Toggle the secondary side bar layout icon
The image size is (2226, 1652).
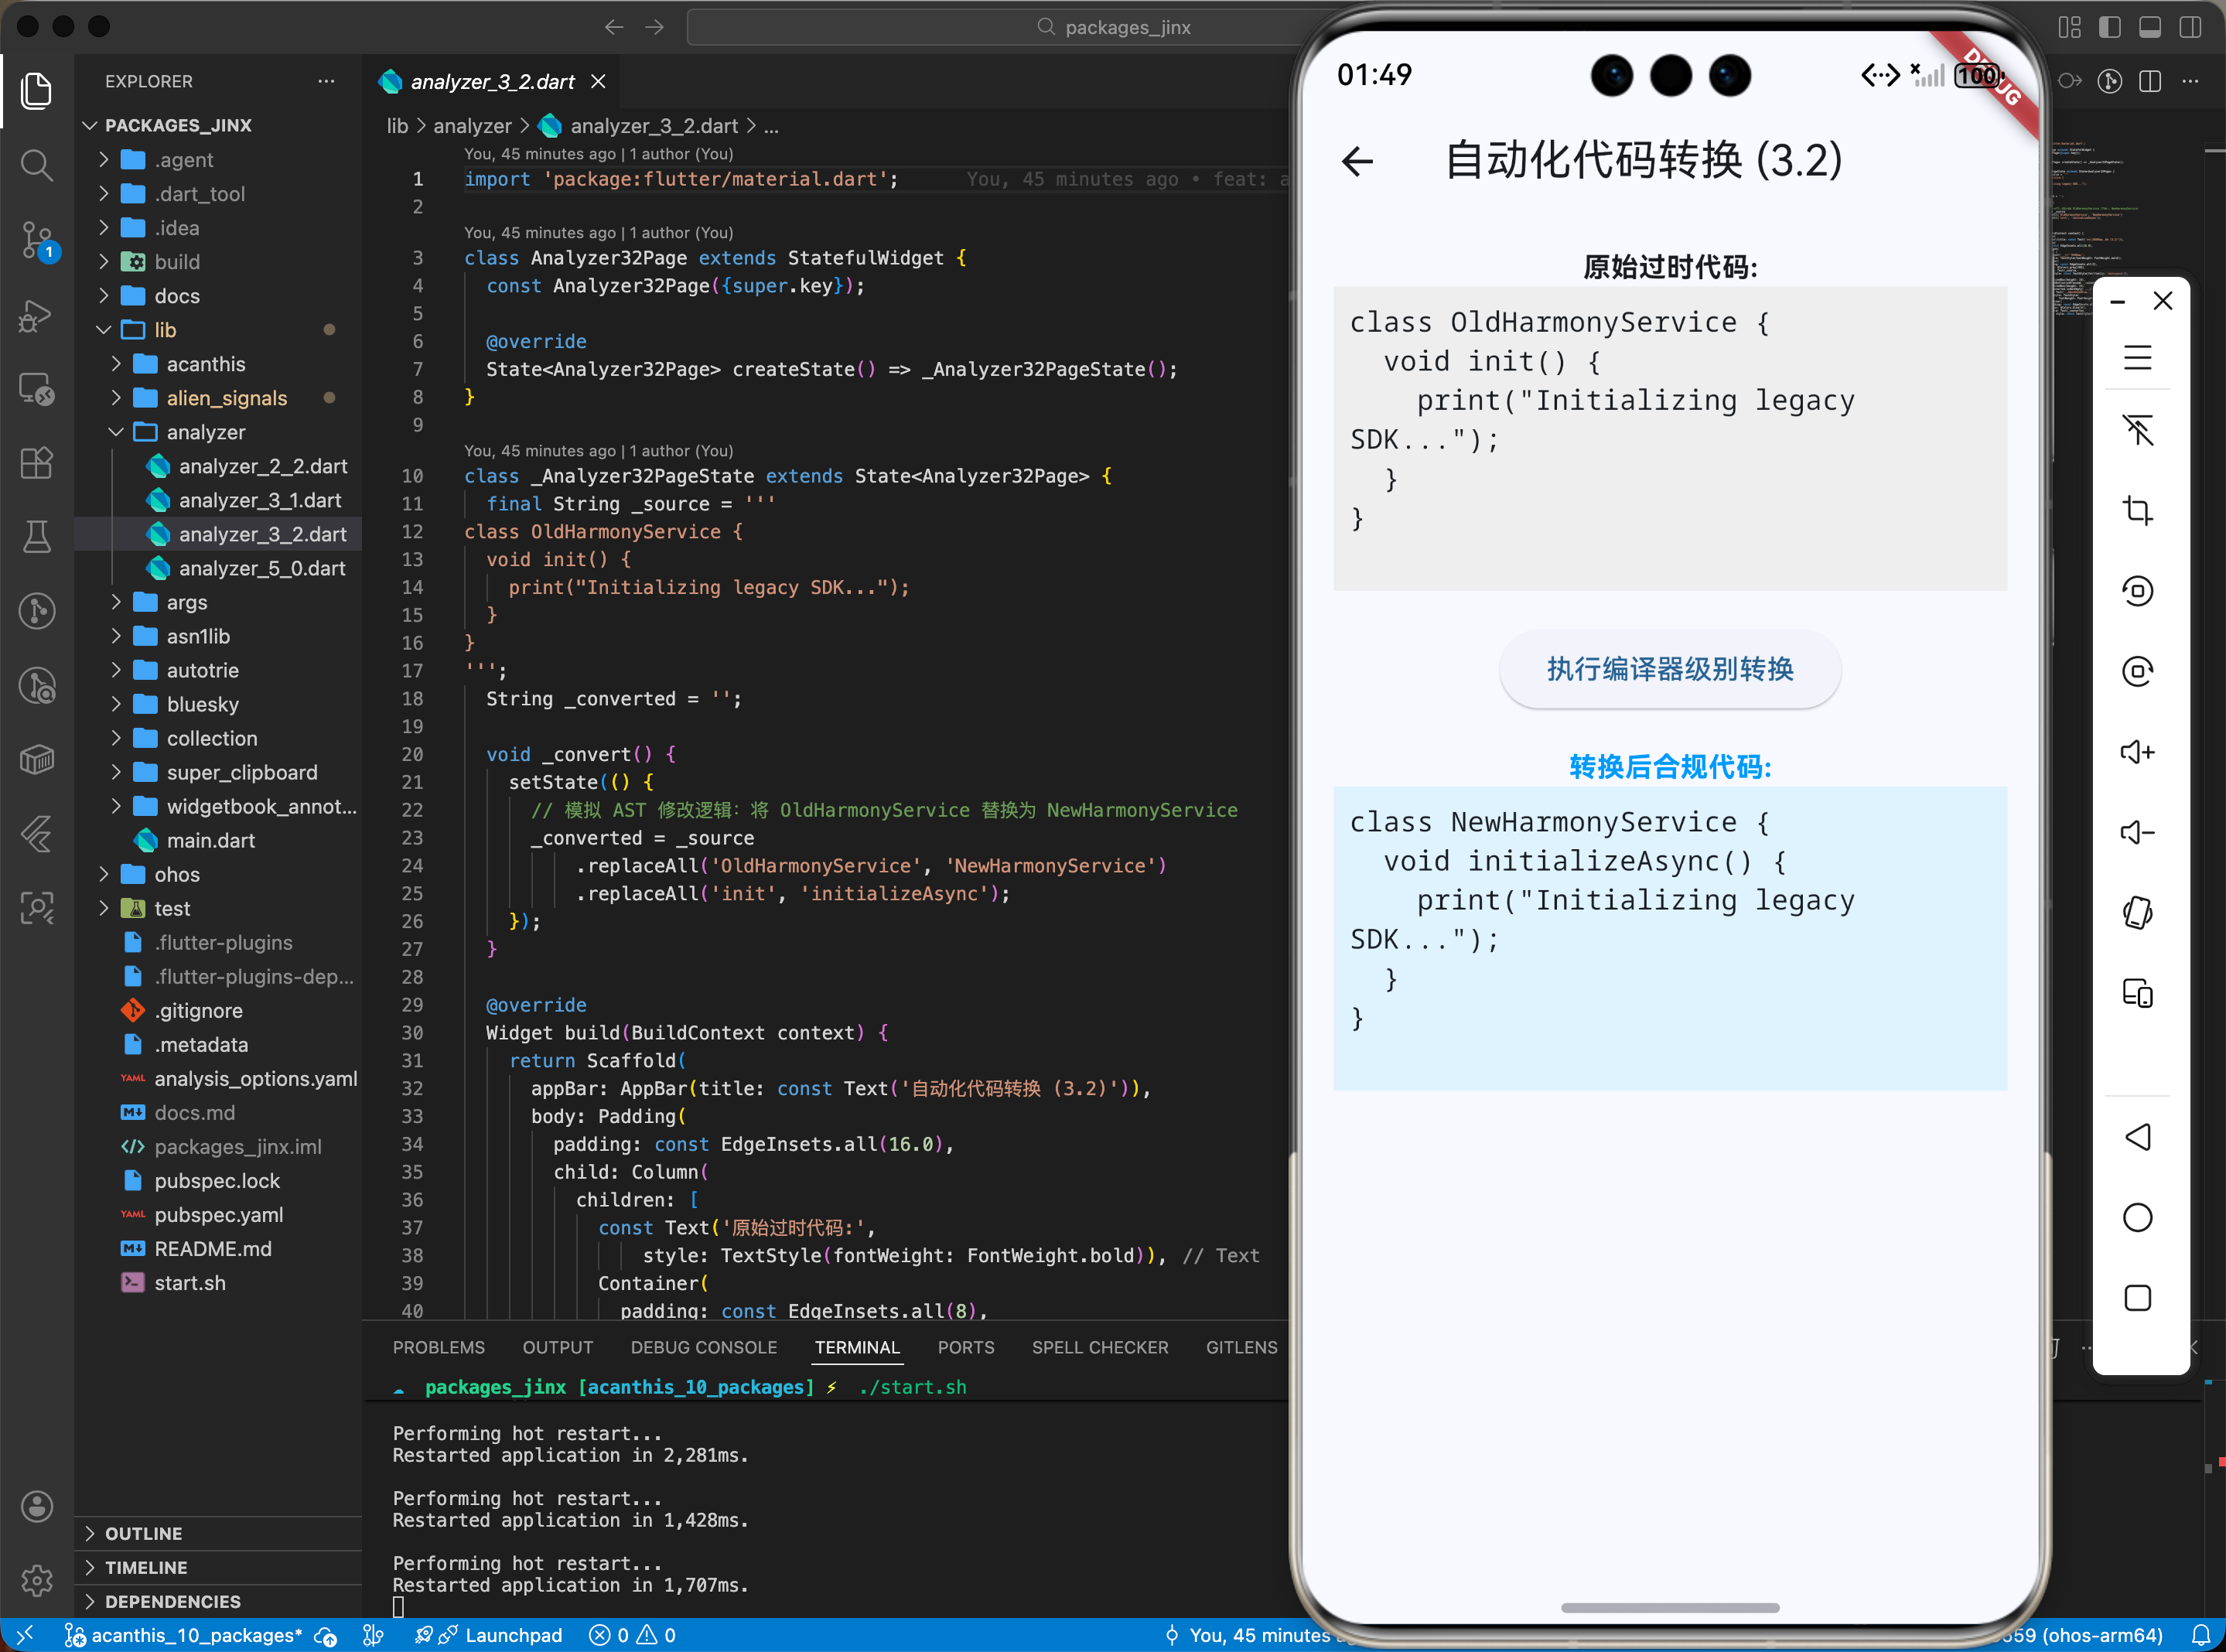[2190, 27]
